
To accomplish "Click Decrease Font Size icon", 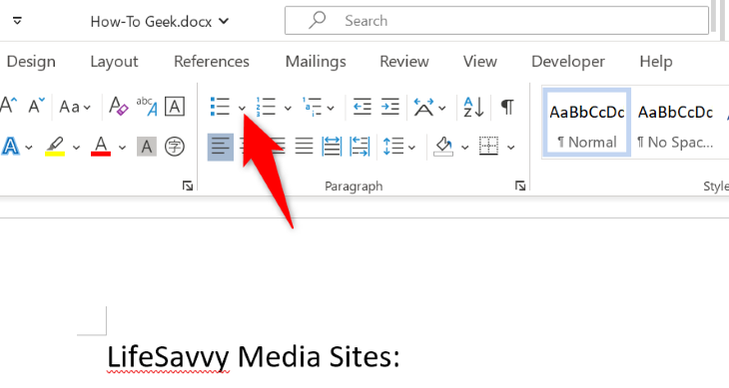I will pos(36,106).
